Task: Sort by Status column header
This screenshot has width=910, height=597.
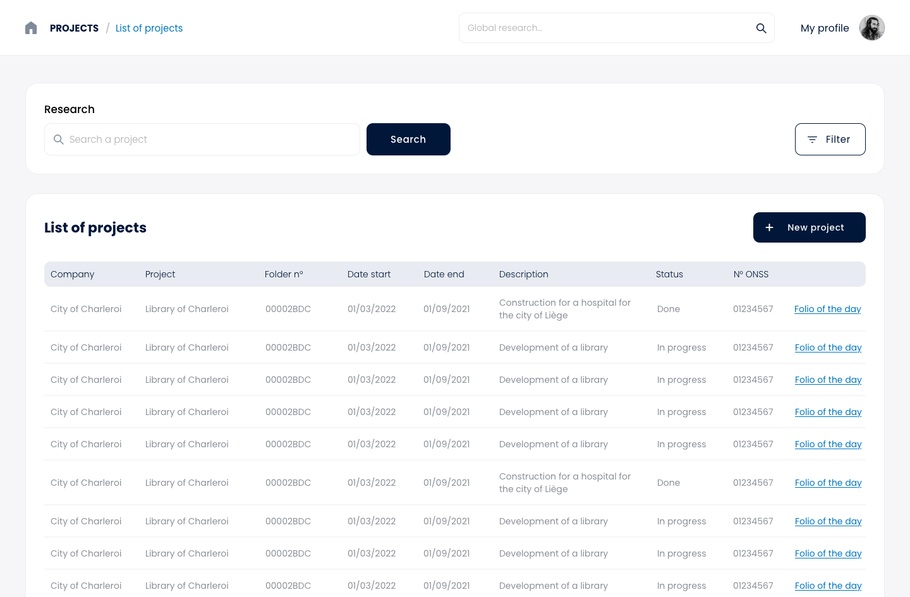Action: click(669, 274)
